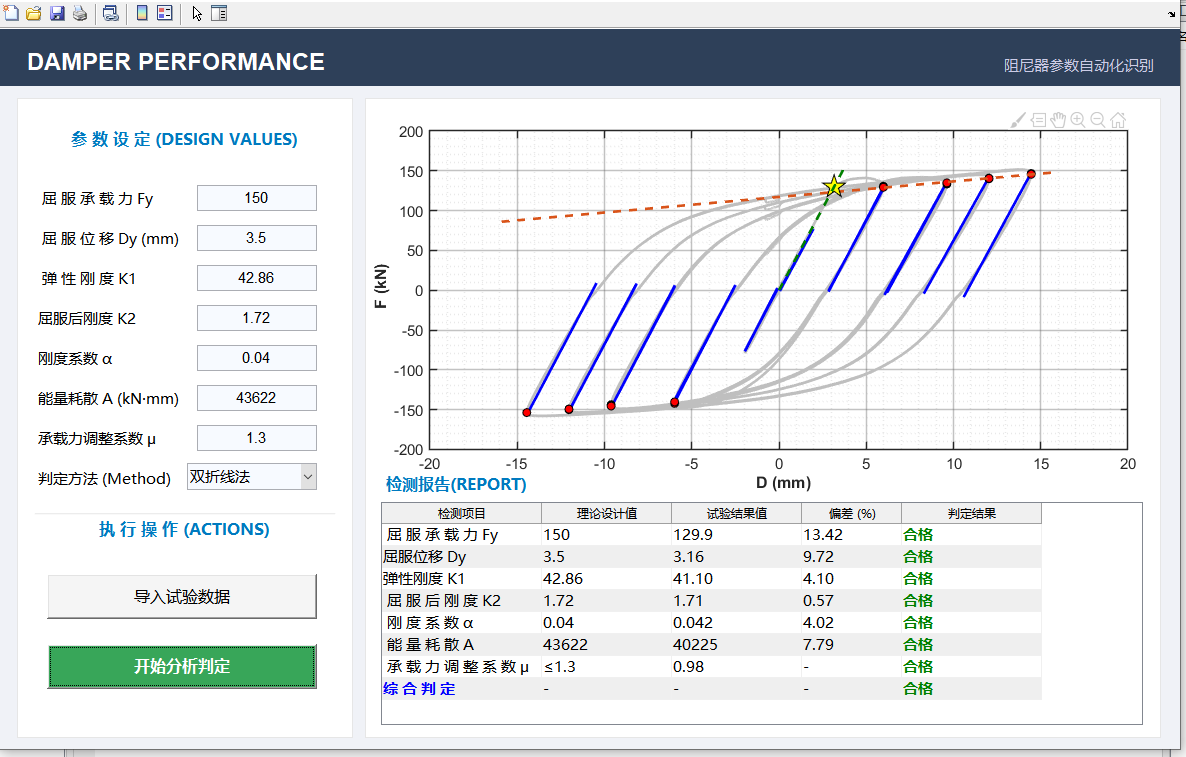1186x757 pixels.
Task: Select deviation cell 7.79
Action: (x=852, y=644)
